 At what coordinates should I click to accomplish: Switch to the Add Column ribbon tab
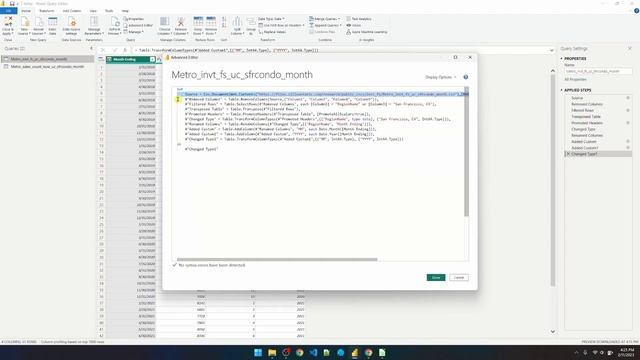pyautogui.click(x=71, y=11)
